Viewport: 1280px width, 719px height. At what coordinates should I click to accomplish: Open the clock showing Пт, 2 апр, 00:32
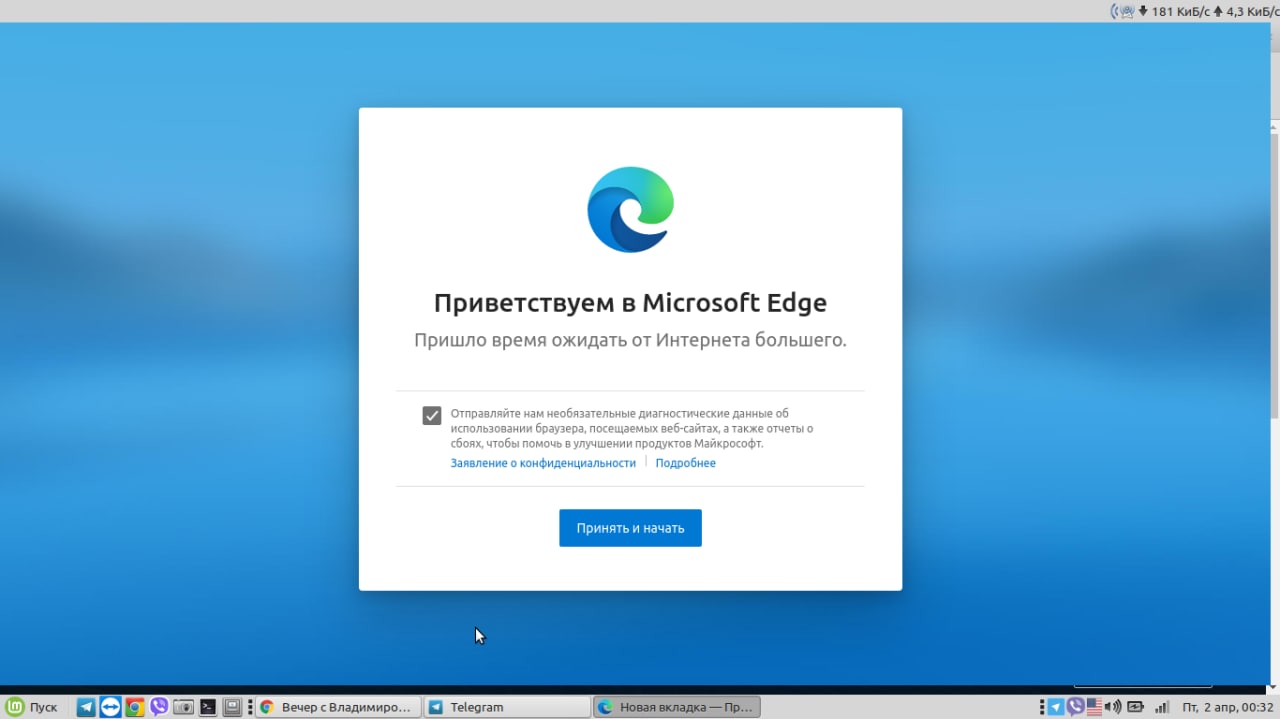(1227, 707)
